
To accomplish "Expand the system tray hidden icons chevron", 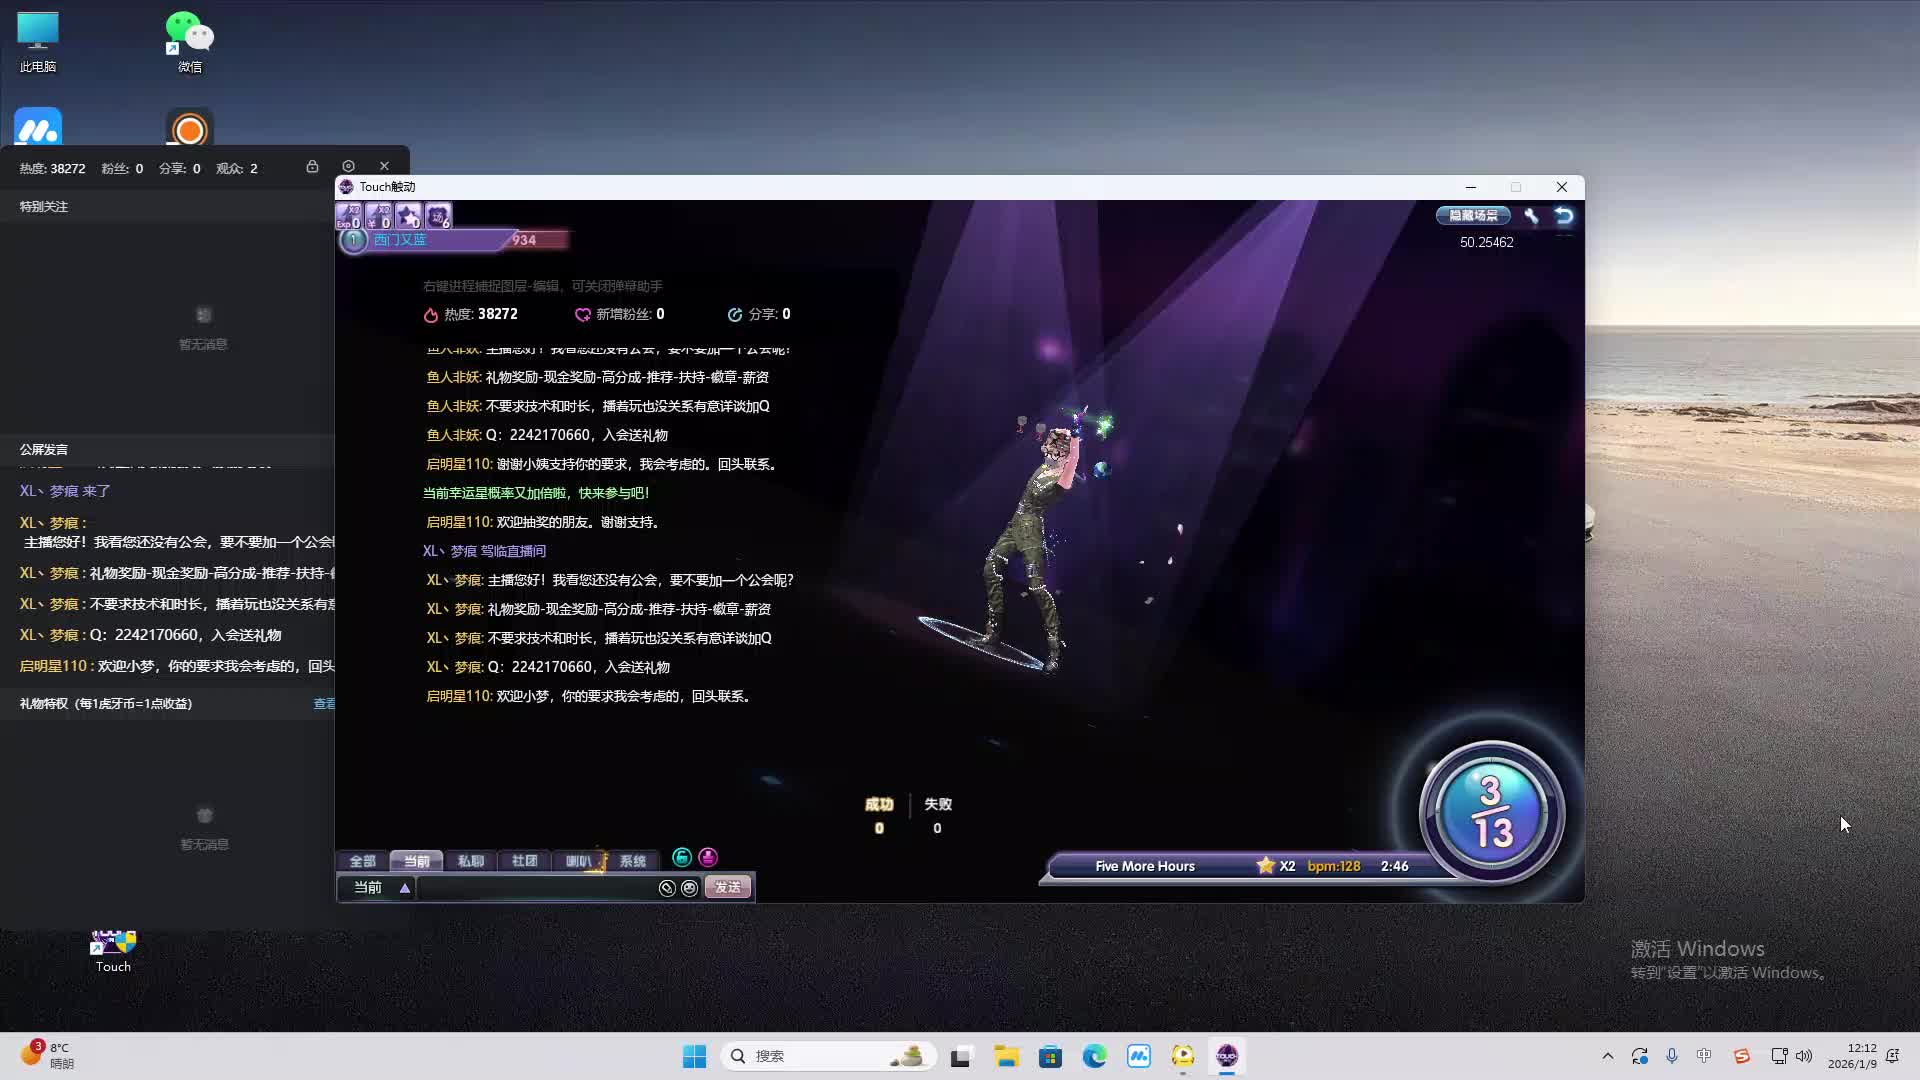I will 1607,1056.
